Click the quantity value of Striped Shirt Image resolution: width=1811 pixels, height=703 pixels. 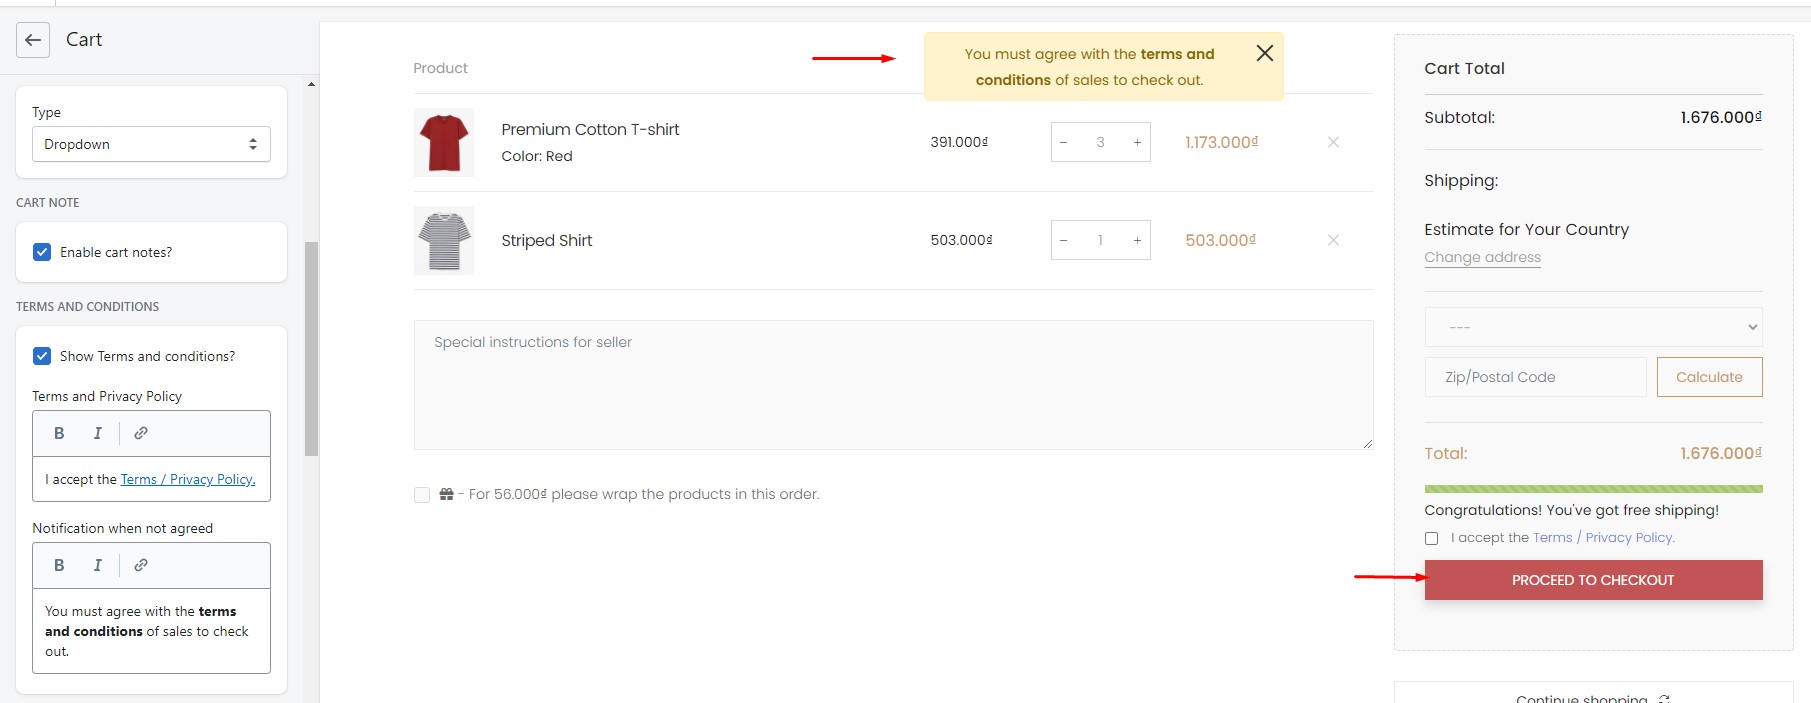1100,240
